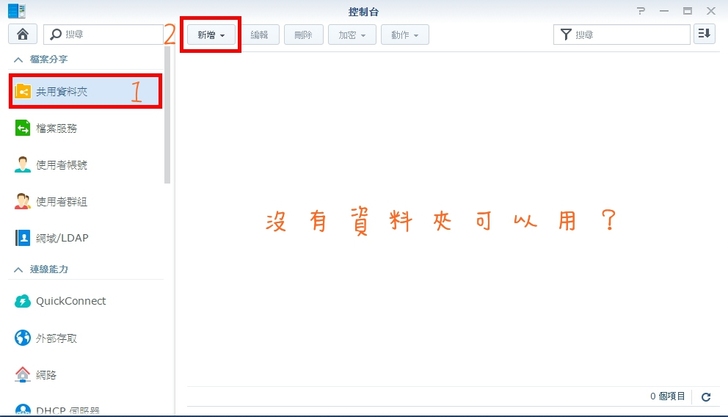Click the Edit (編輯) button
The width and height of the screenshot is (728, 417).
pos(260,35)
